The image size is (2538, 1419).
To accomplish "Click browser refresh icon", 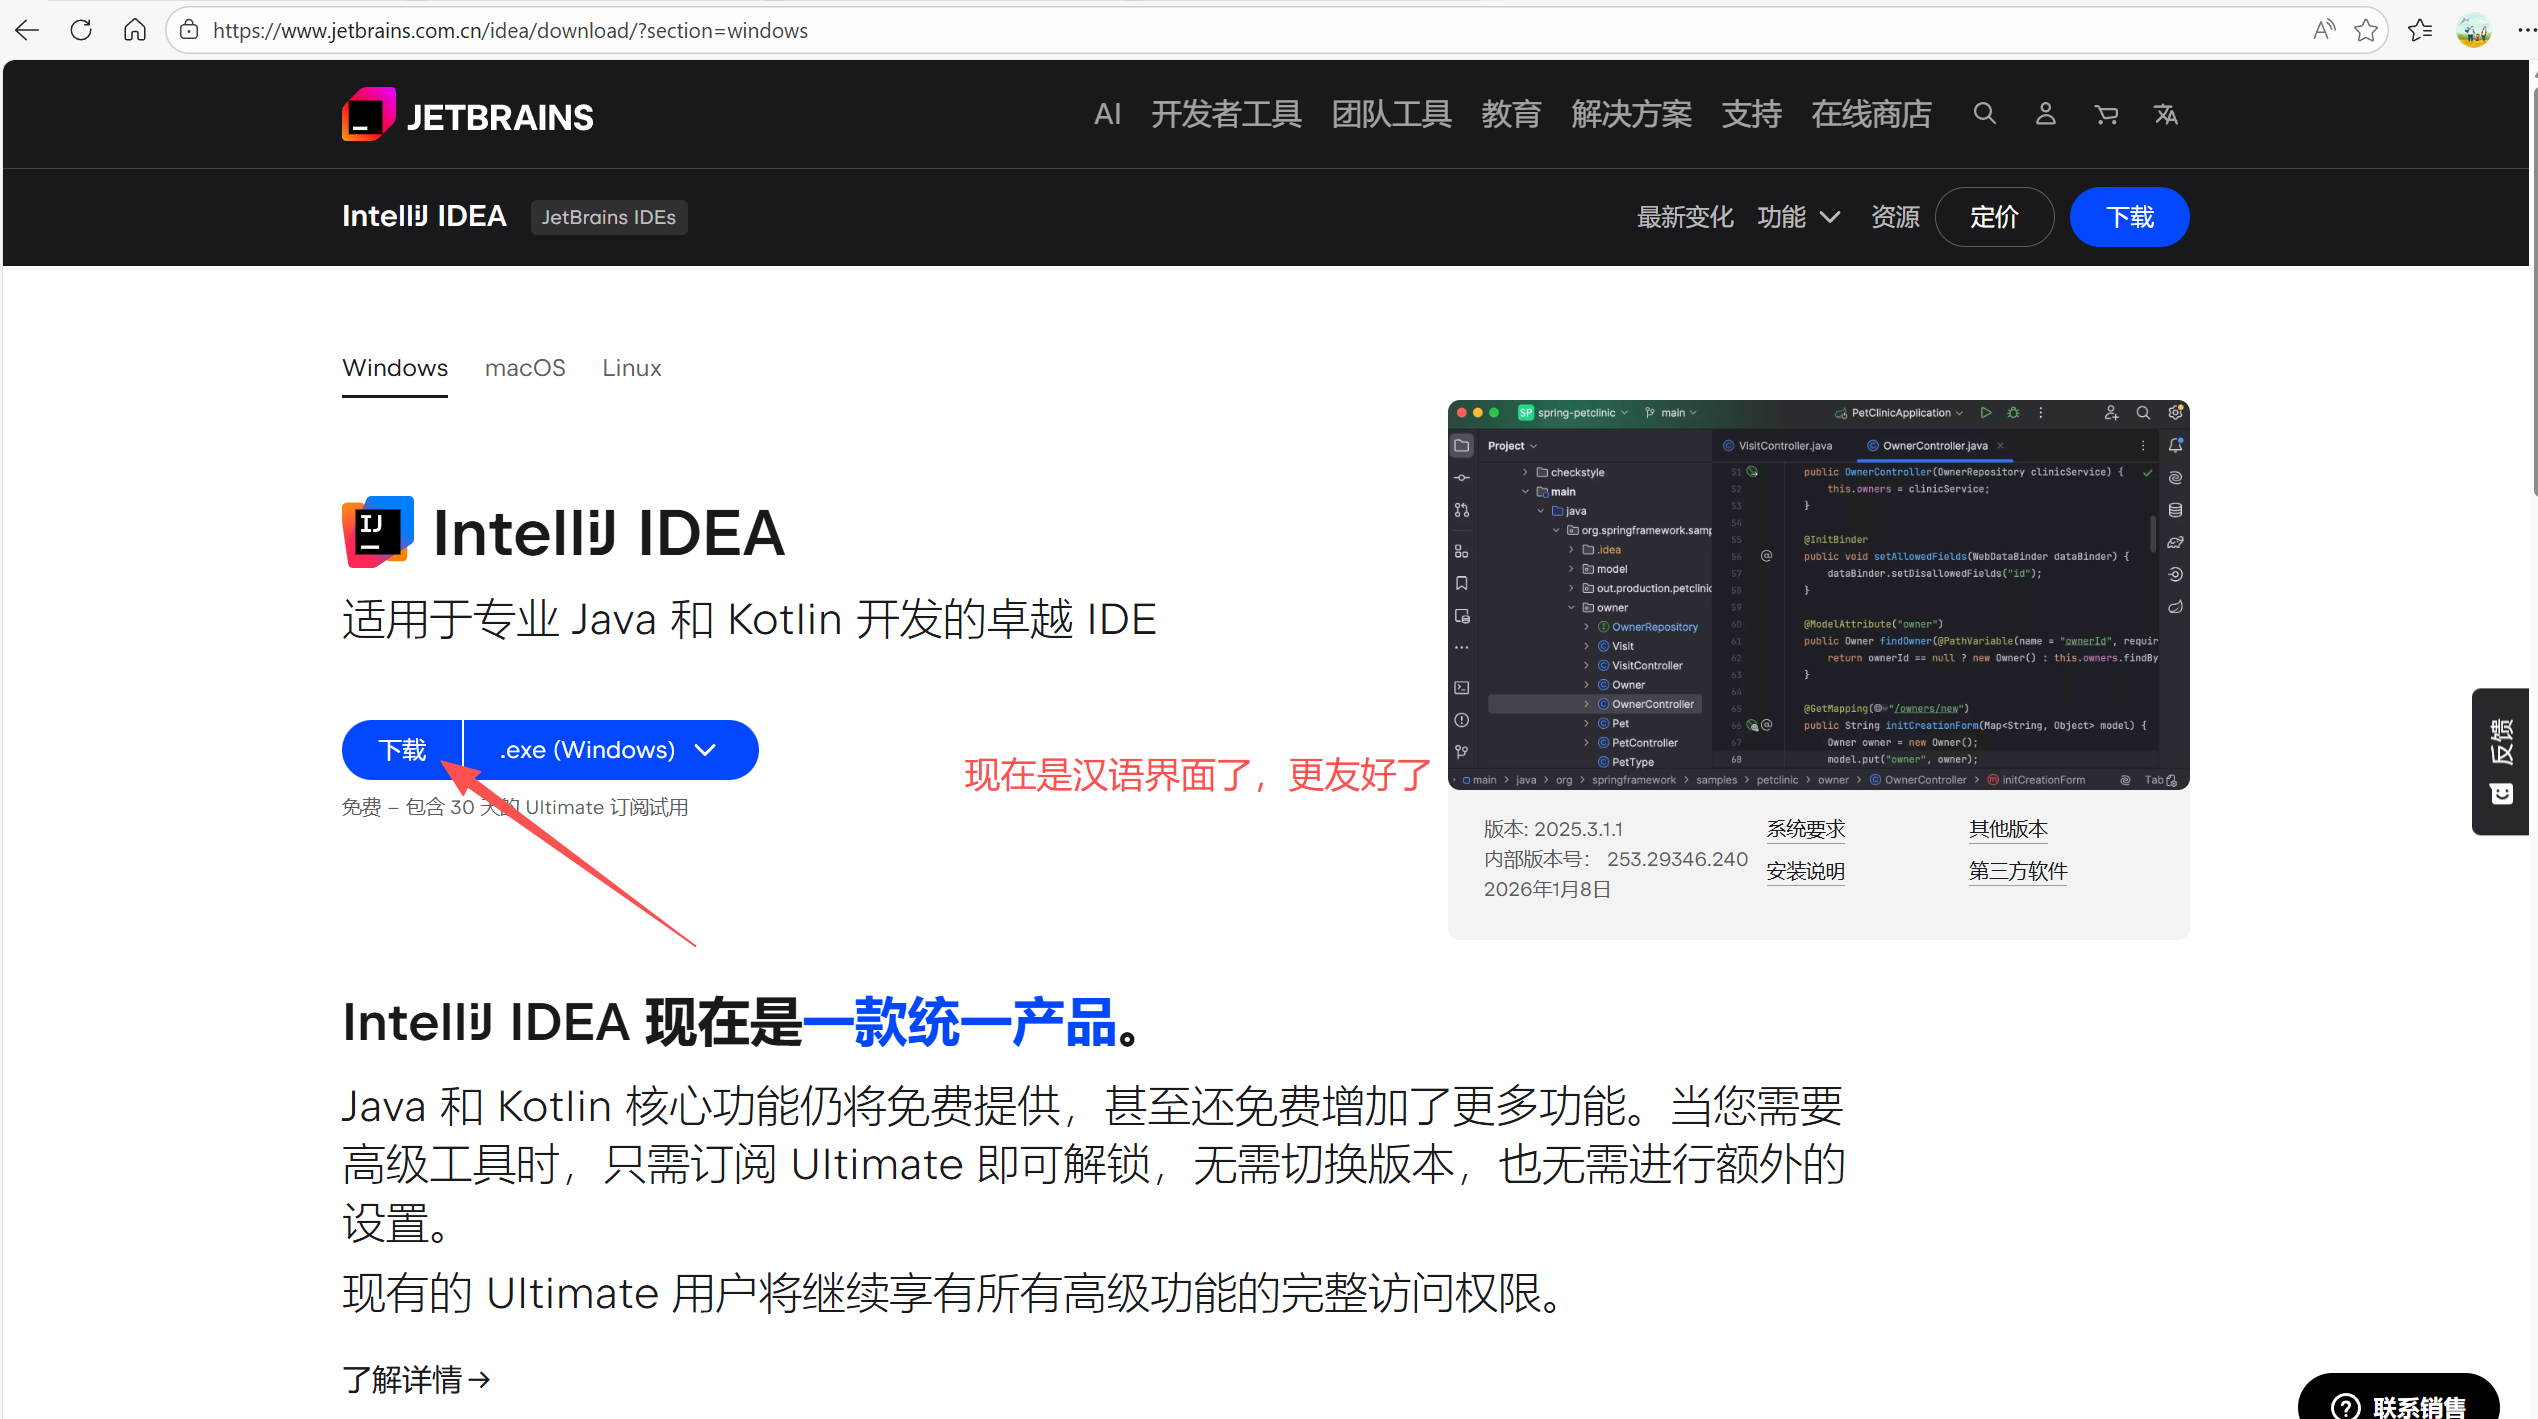I will [81, 30].
